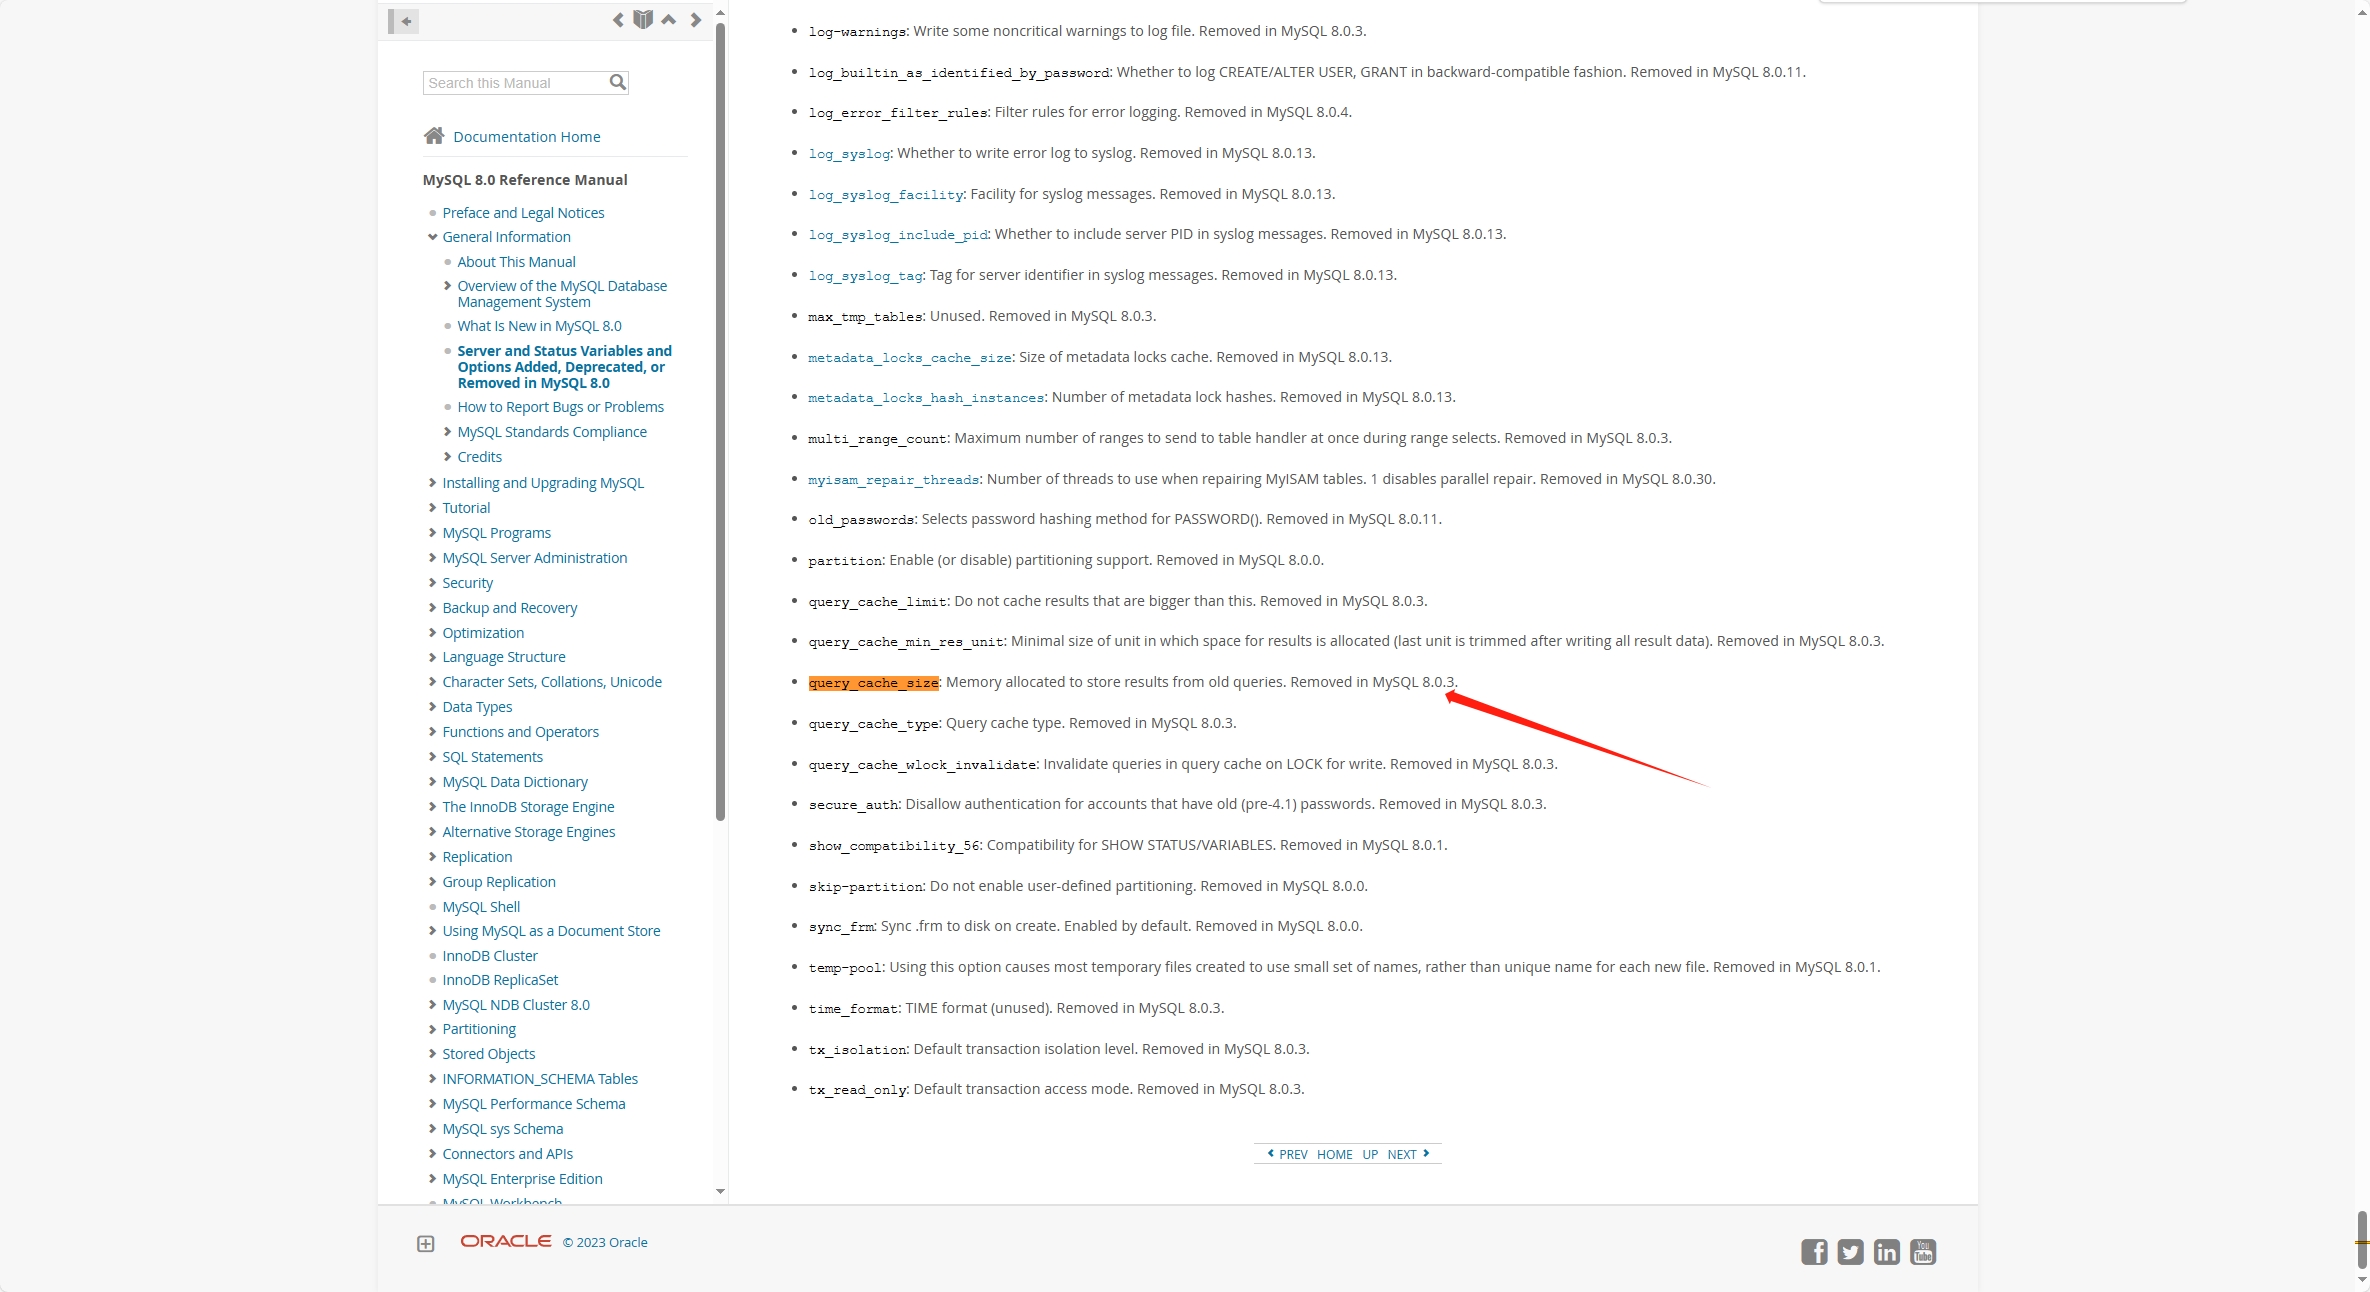This screenshot has height=1292, width=2370.
Task: Open Oracle Twitter page icon
Action: pos(1850,1252)
